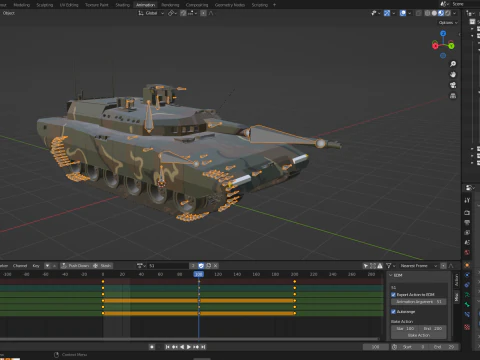Jump to the last frame
This screenshot has height=360, width=480.
203,347
